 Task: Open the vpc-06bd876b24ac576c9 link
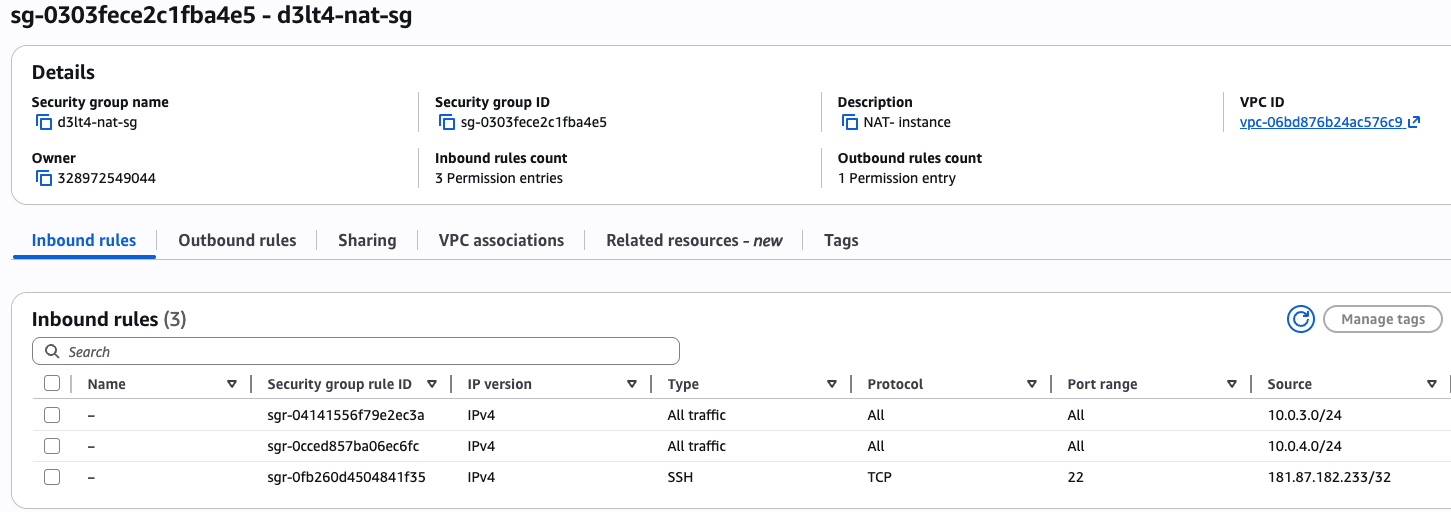pyautogui.click(x=1320, y=123)
